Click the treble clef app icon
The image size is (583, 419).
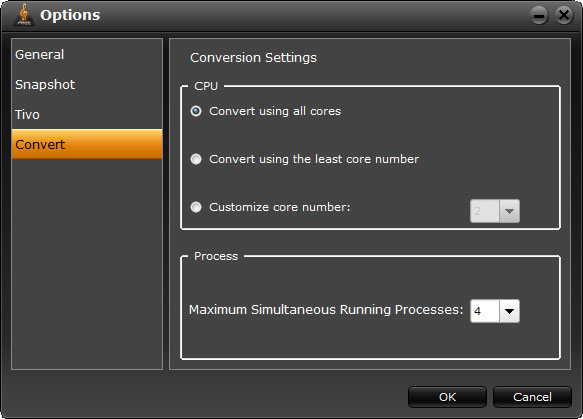(24, 15)
